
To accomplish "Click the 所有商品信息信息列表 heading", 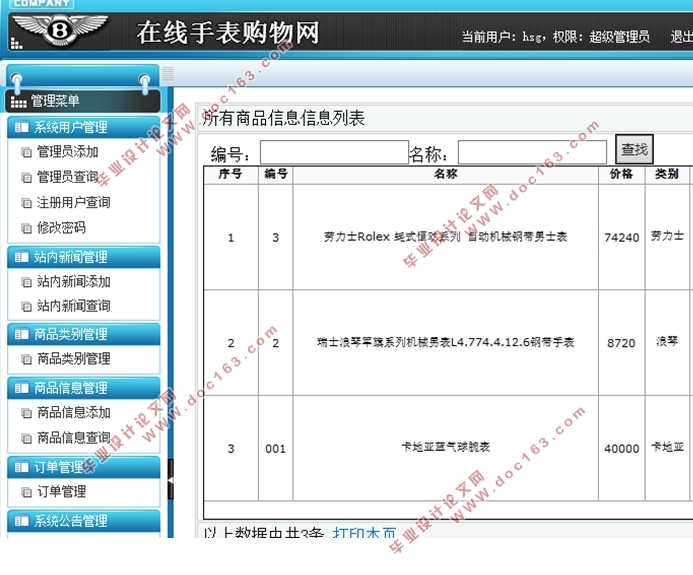I will tap(284, 118).
